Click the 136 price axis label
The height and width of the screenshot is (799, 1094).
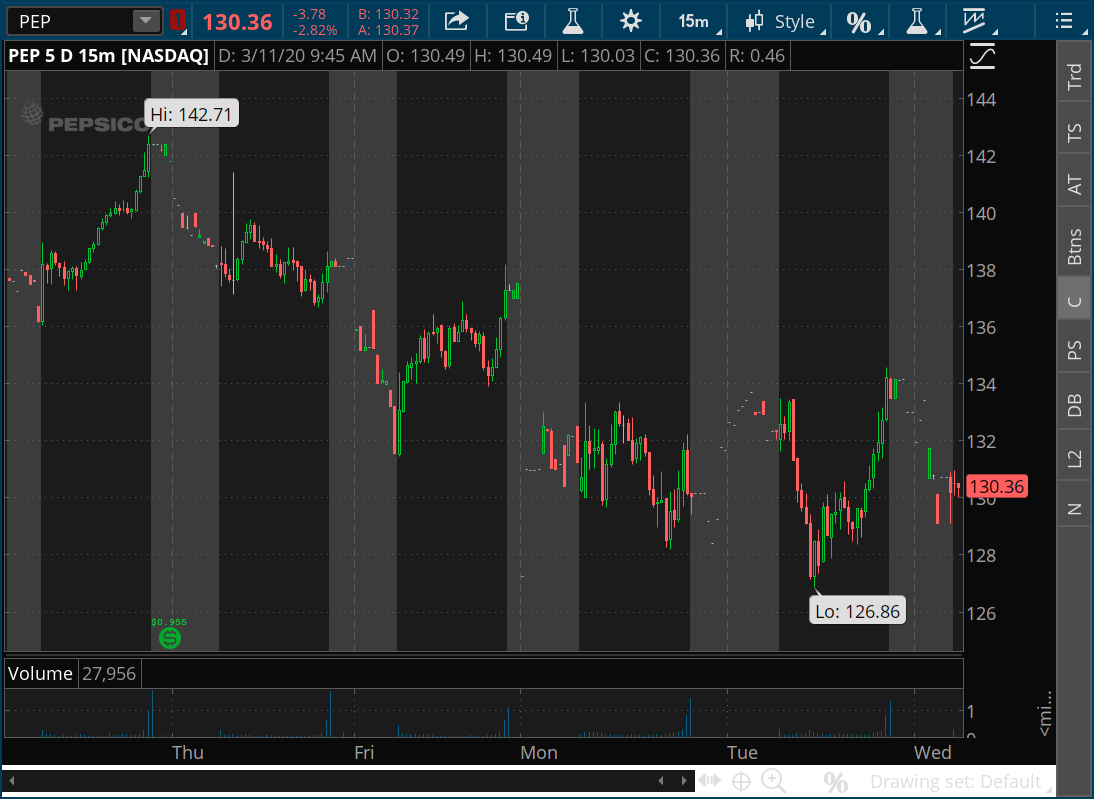coord(981,327)
